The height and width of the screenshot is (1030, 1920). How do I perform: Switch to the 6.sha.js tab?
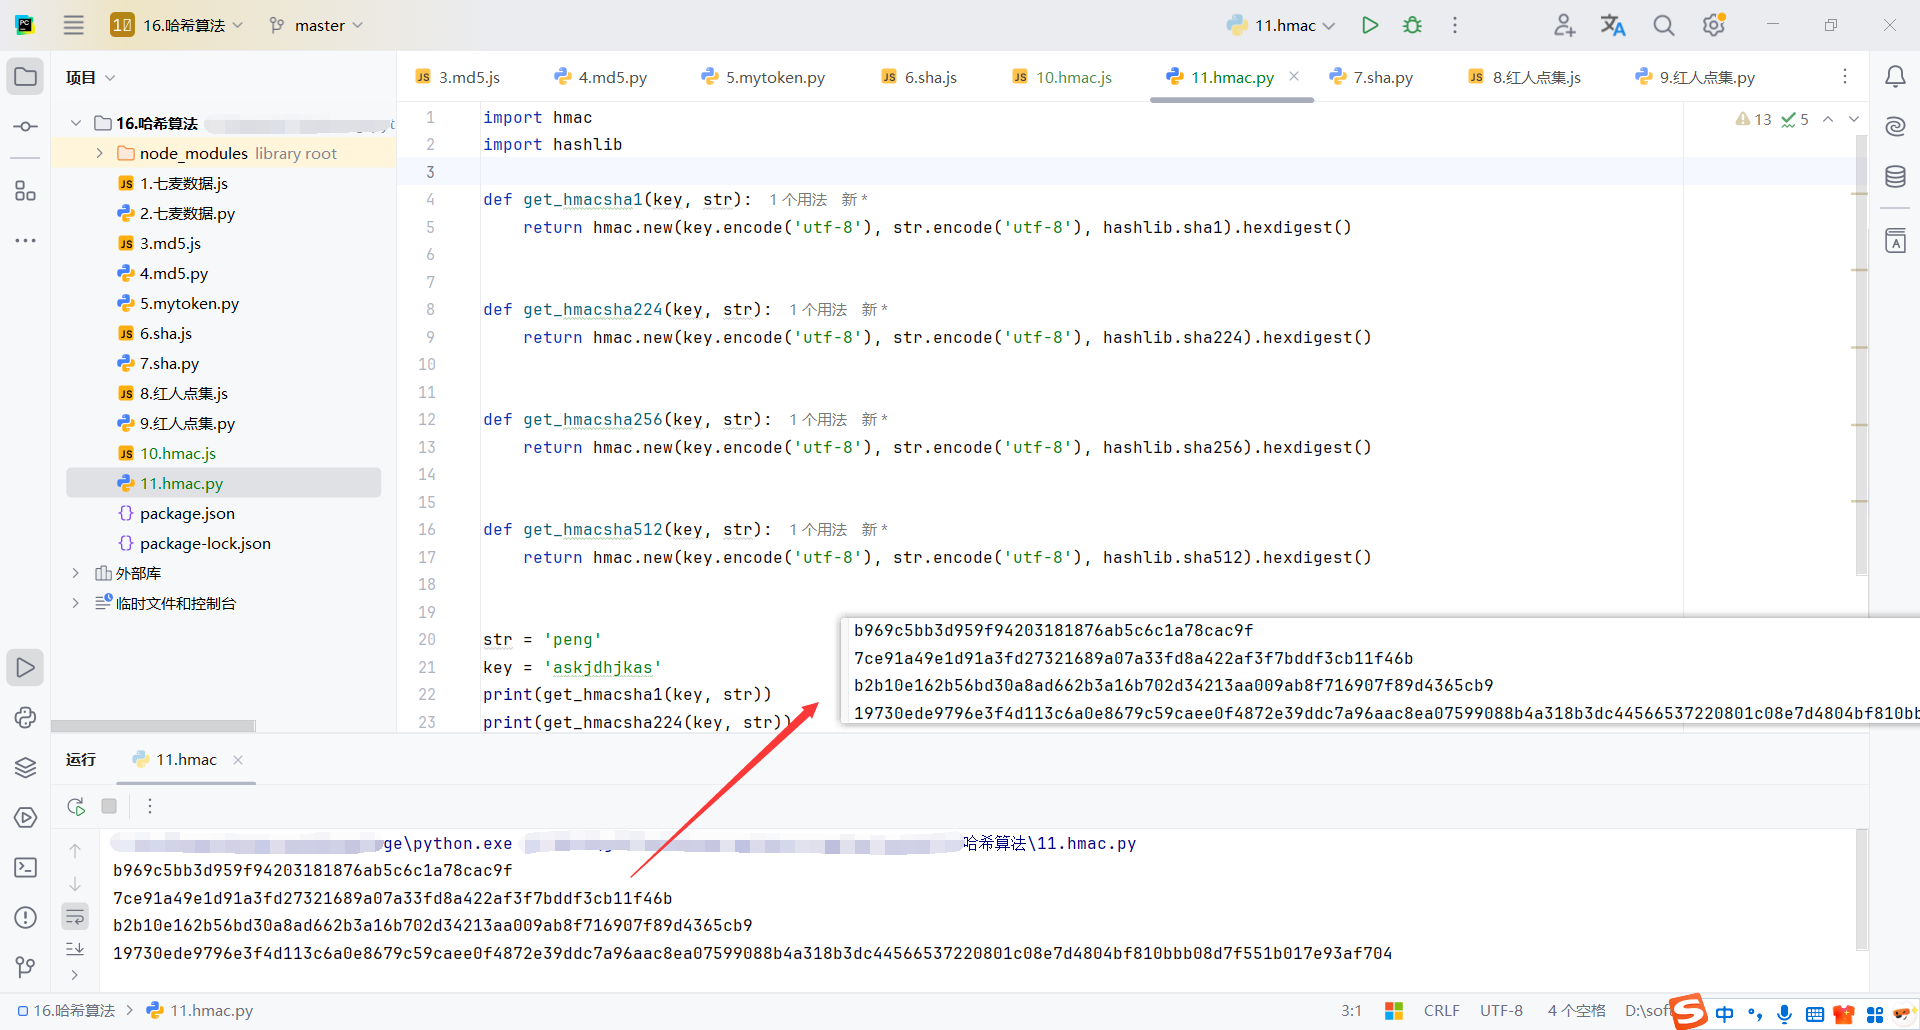[919, 77]
